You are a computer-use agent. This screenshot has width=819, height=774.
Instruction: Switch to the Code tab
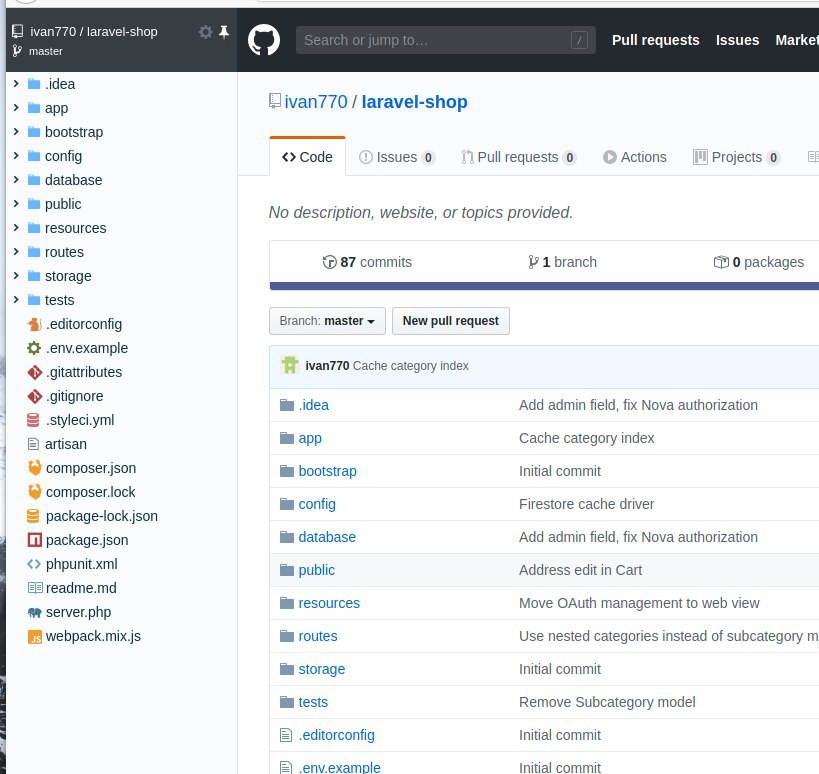coord(307,157)
